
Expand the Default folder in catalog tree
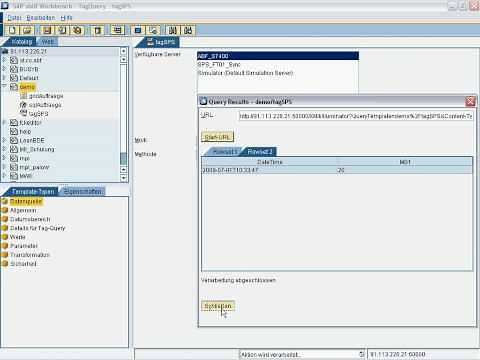click(x=4, y=77)
